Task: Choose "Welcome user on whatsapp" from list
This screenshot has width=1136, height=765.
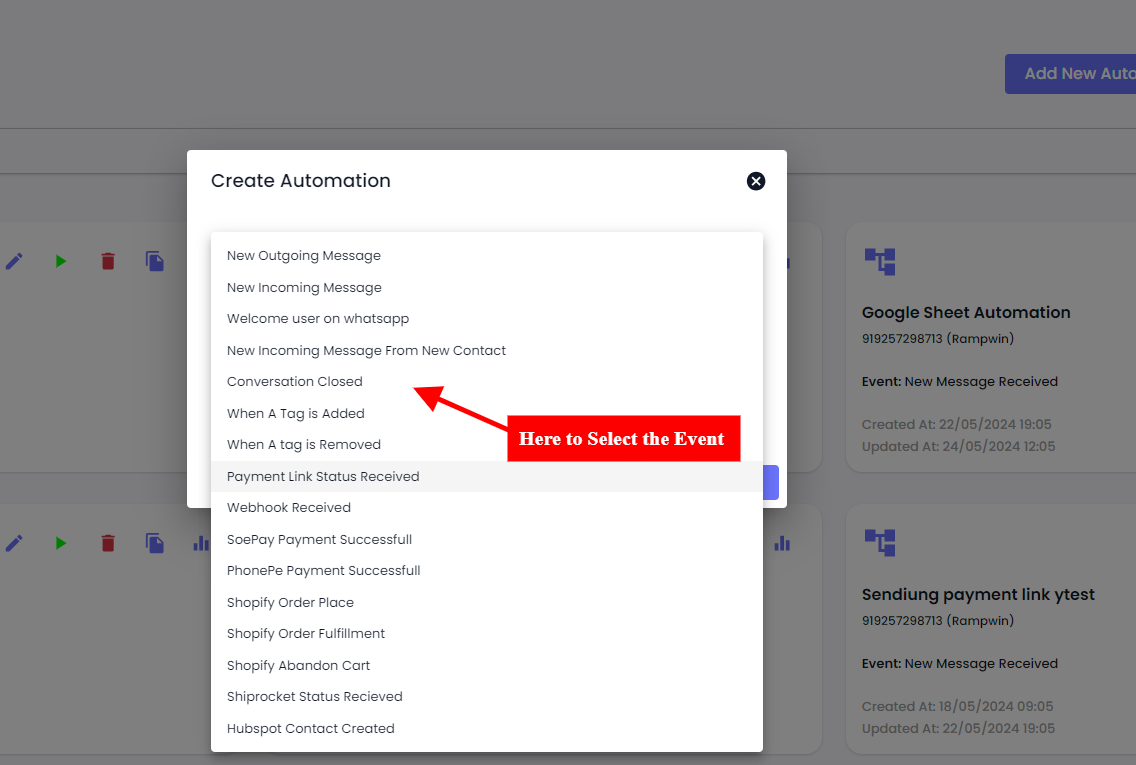Action: point(318,319)
